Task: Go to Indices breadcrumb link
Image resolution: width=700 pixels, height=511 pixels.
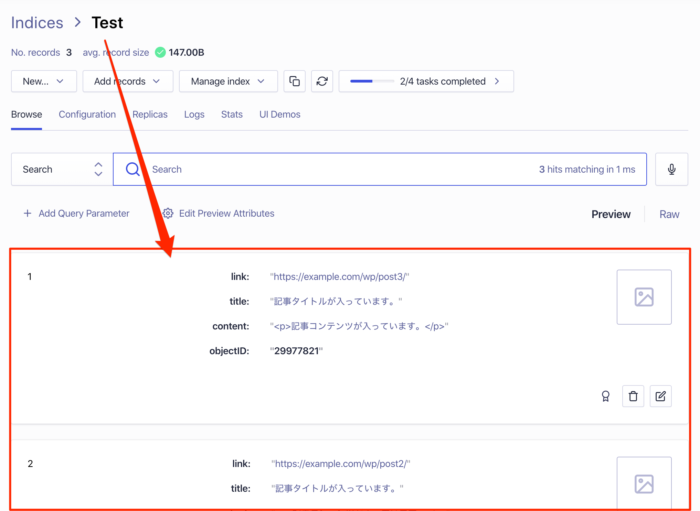Action: pos(37,22)
